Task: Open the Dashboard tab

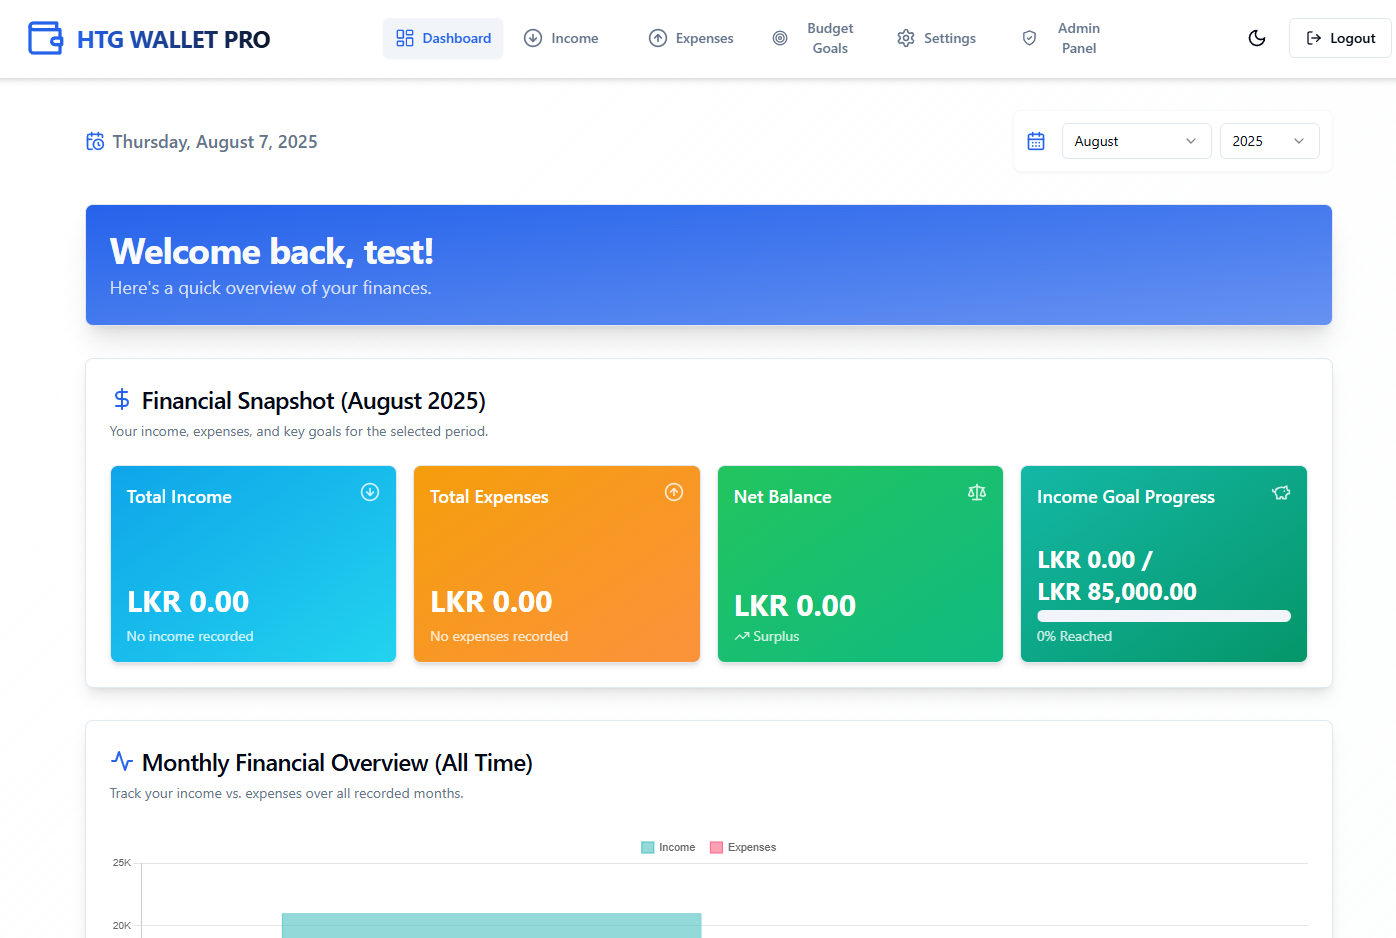Action: click(x=443, y=38)
